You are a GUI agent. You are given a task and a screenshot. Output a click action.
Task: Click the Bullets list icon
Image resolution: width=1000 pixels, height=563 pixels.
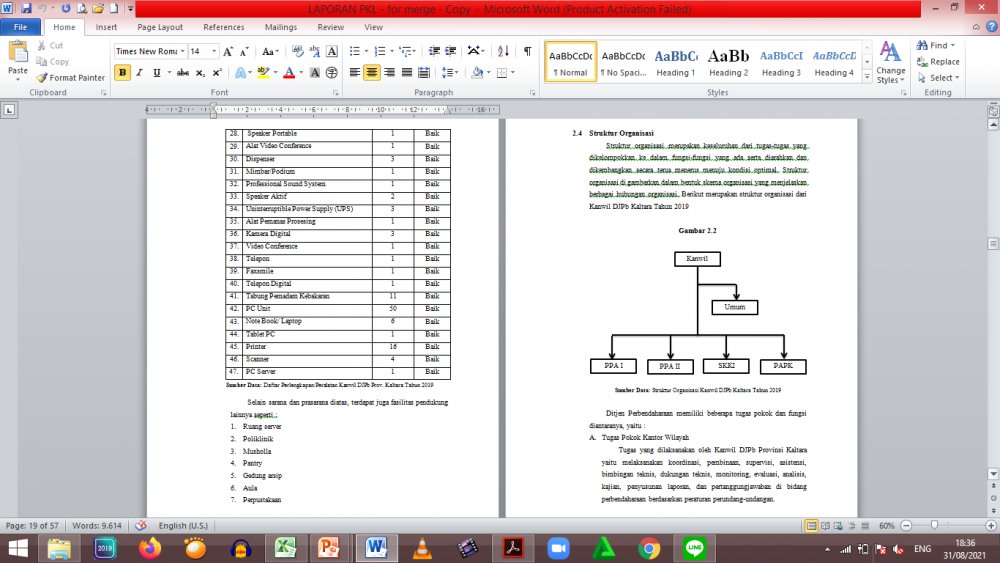[355, 51]
